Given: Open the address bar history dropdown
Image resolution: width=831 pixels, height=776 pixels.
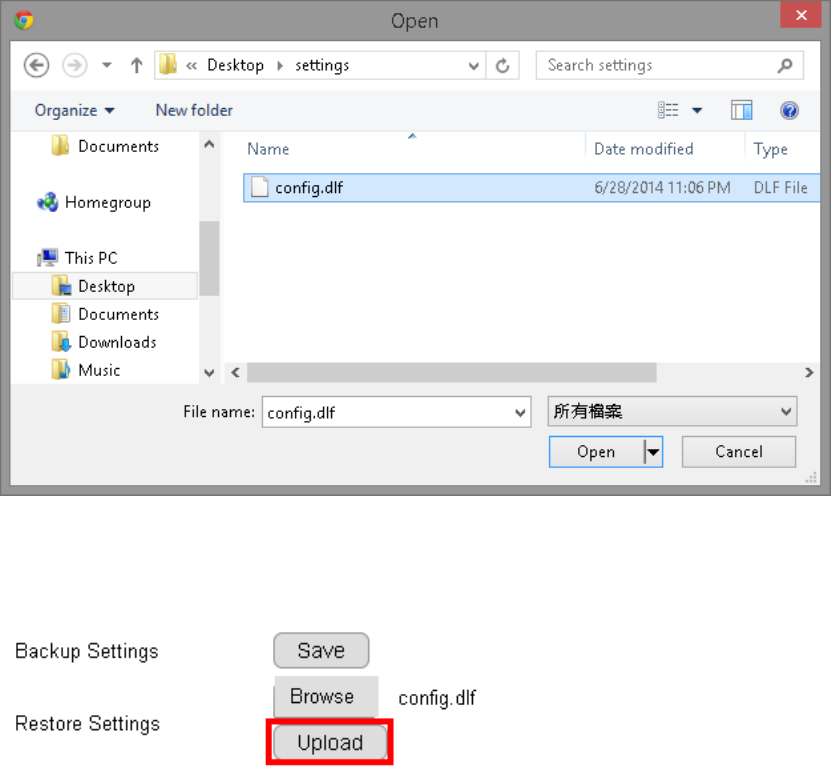Looking at the screenshot, I should [x=473, y=66].
